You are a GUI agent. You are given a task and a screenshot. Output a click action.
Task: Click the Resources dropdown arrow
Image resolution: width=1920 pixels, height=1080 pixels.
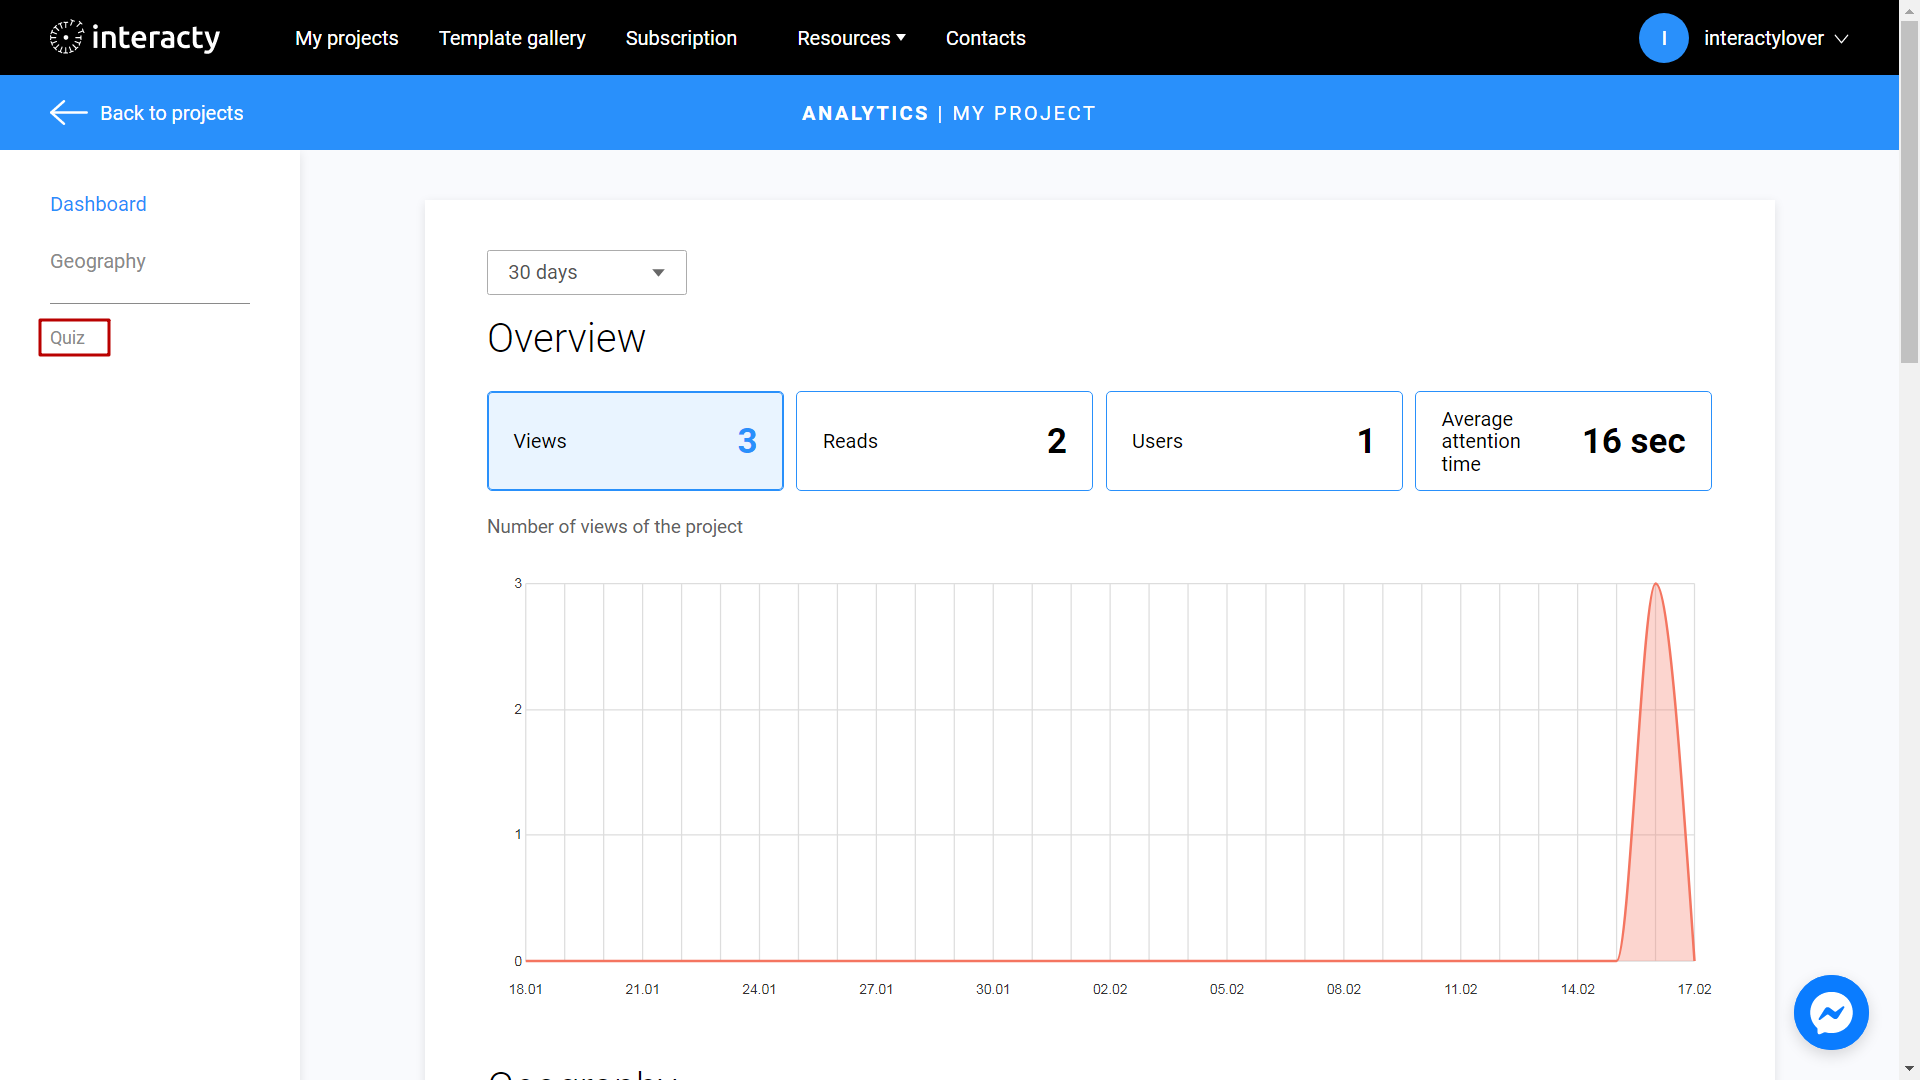pos(902,37)
